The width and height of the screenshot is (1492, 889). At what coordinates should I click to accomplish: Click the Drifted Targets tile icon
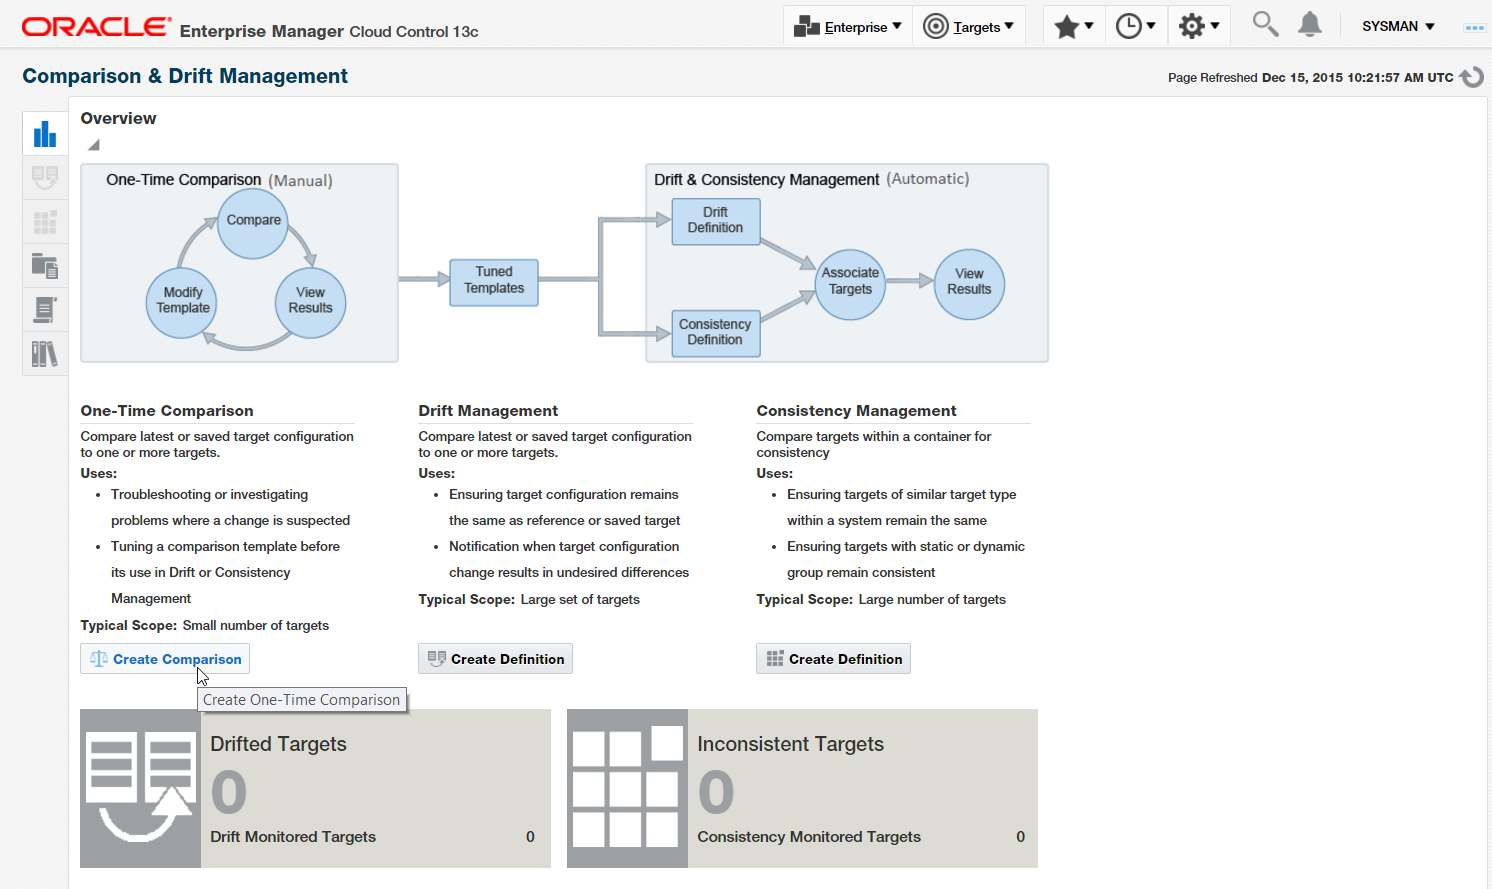pyautogui.click(x=141, y=788)
